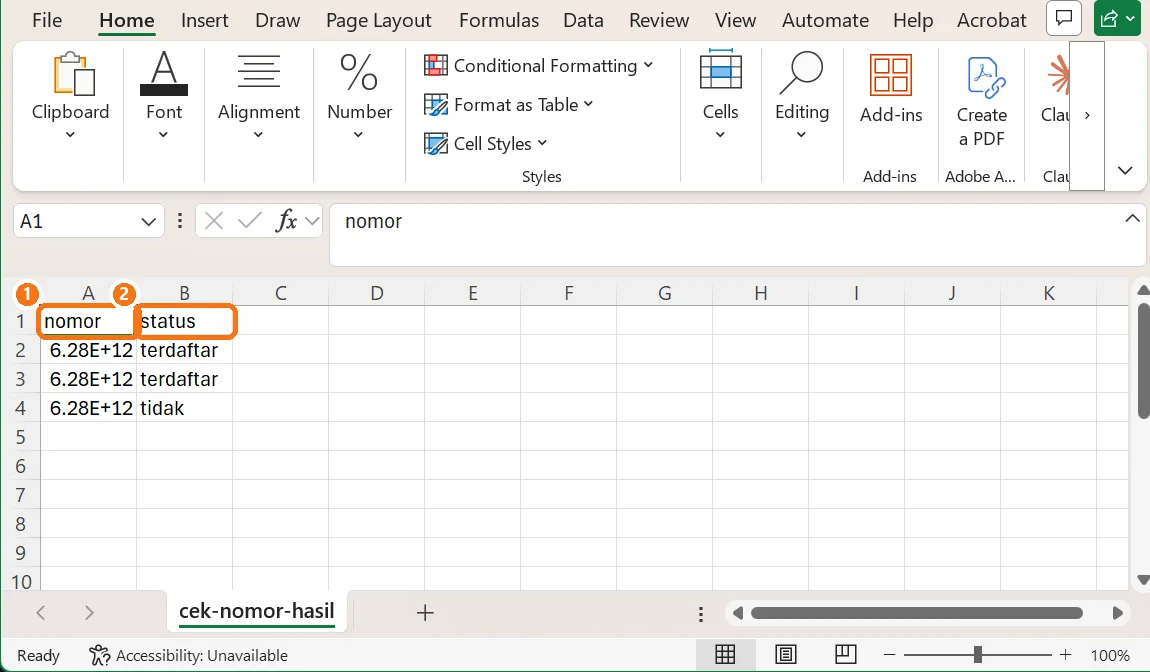This screenshot has width=1150, height=672.
Task: Switch to the Insert tab
Action: click(205, 20)
